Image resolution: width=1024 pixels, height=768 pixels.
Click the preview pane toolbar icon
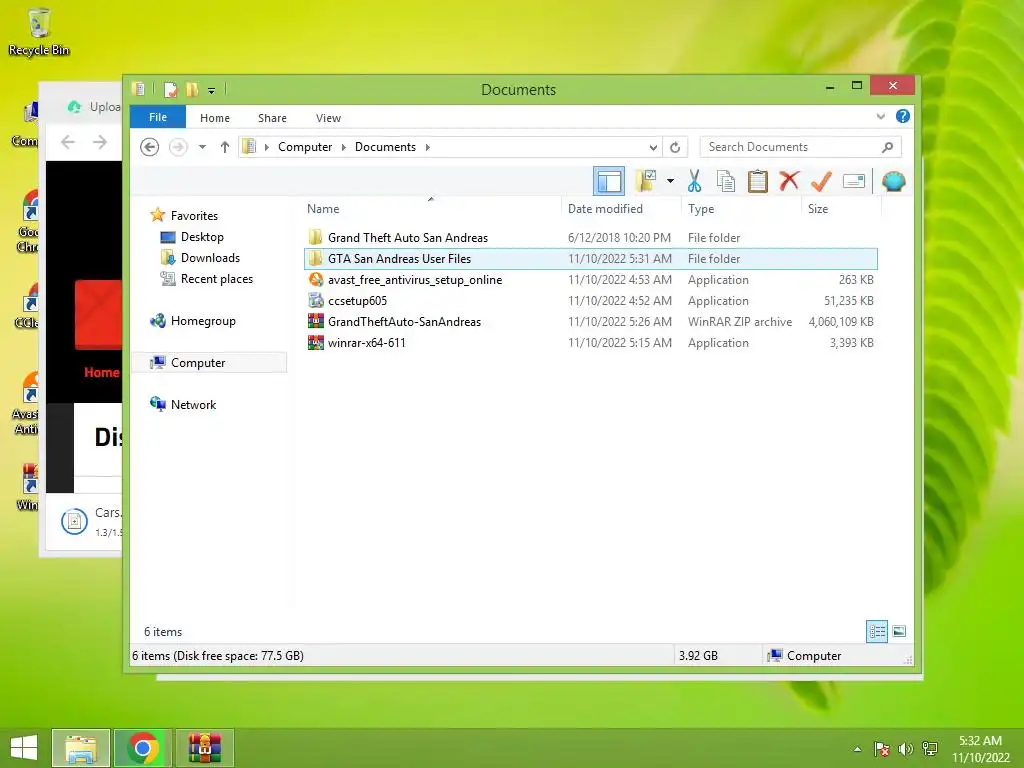609,182
